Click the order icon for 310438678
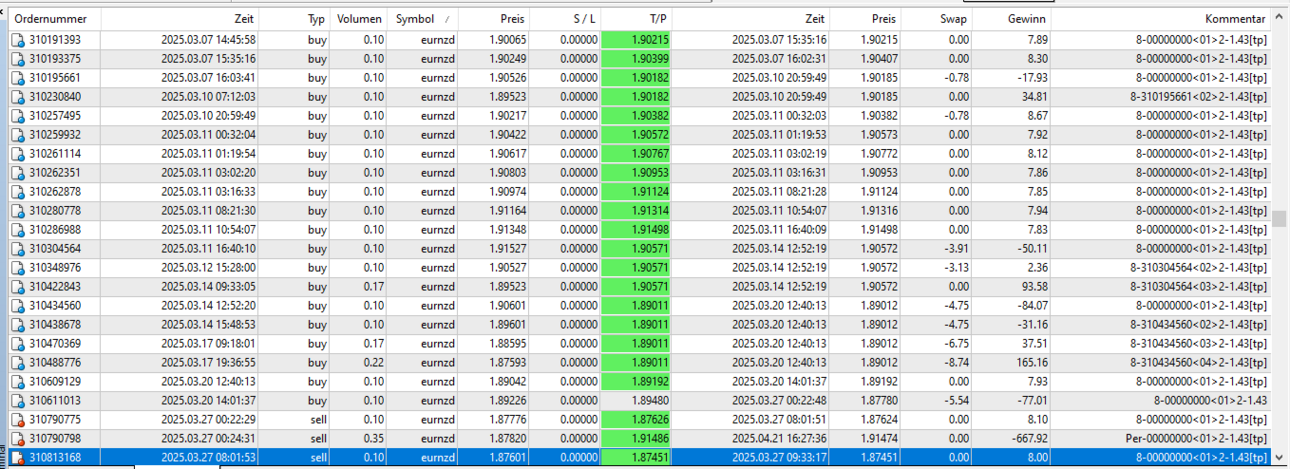Image resolution: width=1290 pixels, height=469 pixels. tap(17, 325)
